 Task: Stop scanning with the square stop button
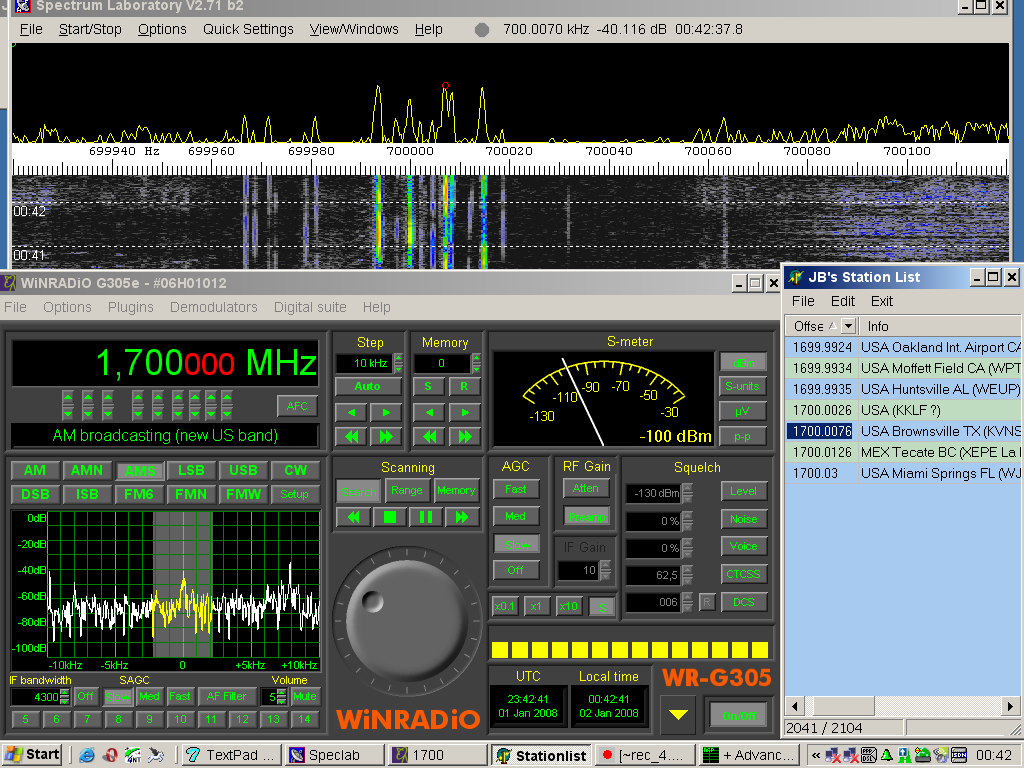tap(390, 517)
